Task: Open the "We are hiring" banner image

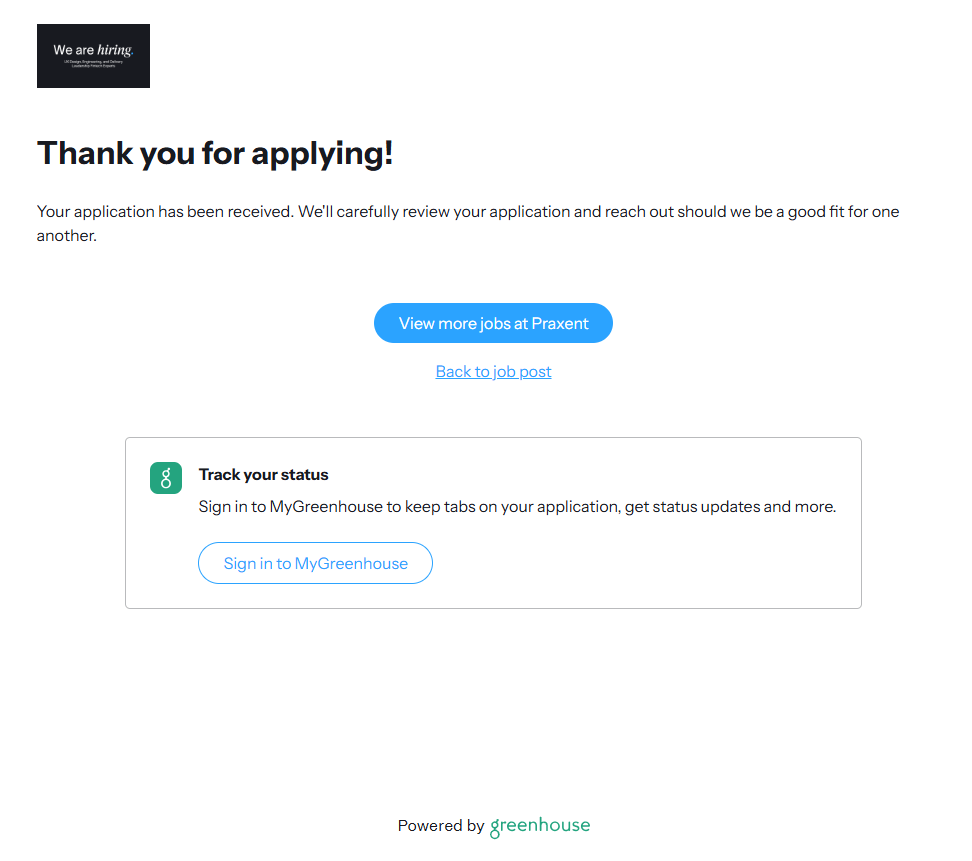Action: click(x=93, y=56)
